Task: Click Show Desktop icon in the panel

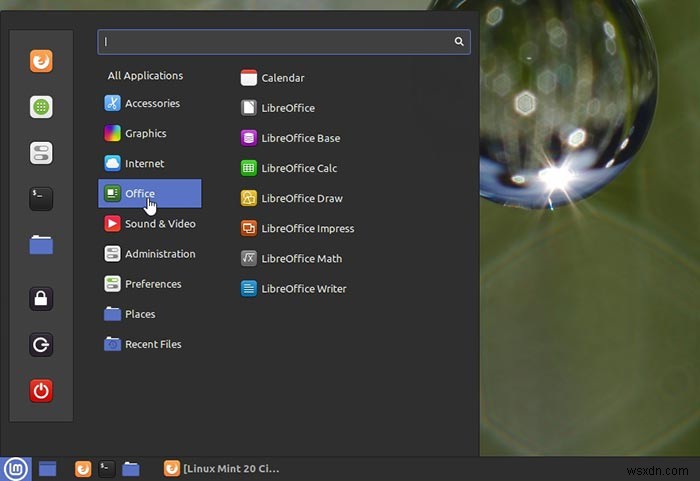Action: tap(47, 469)
